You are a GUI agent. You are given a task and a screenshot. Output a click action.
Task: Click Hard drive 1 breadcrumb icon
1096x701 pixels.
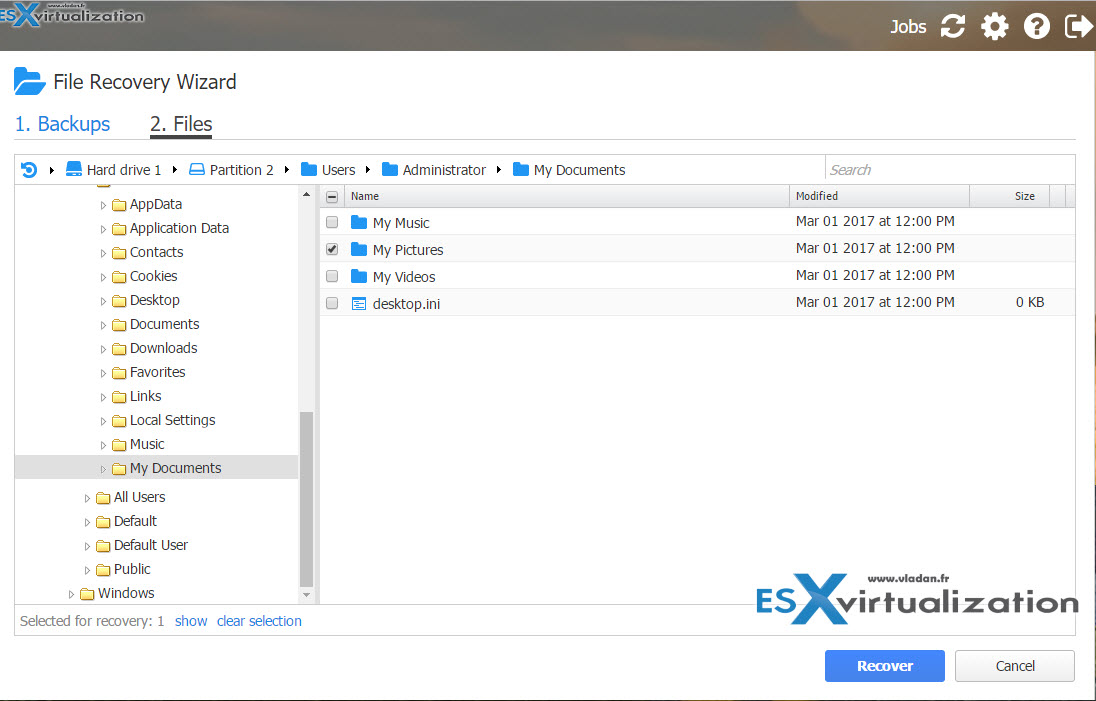73,169
